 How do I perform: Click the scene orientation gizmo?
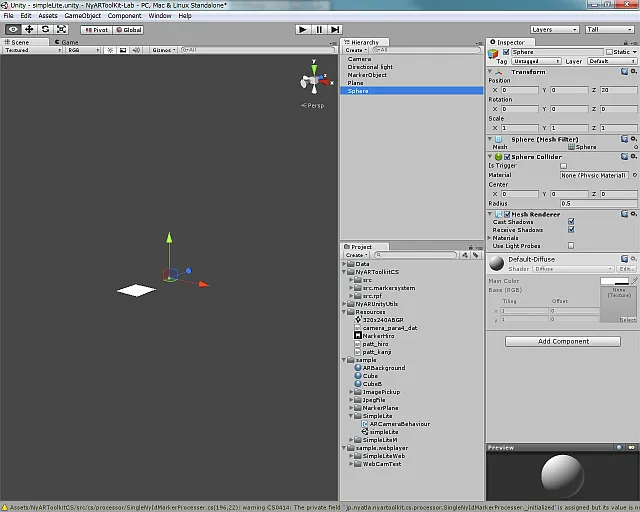pos(315,79)
